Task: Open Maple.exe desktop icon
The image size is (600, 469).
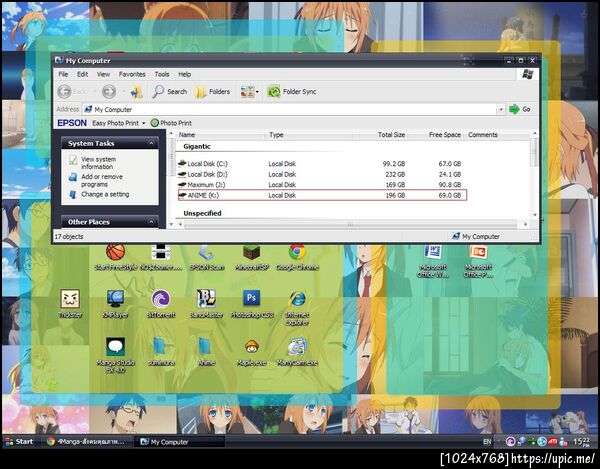Action: pyautogui.click(x=251, y=352)
